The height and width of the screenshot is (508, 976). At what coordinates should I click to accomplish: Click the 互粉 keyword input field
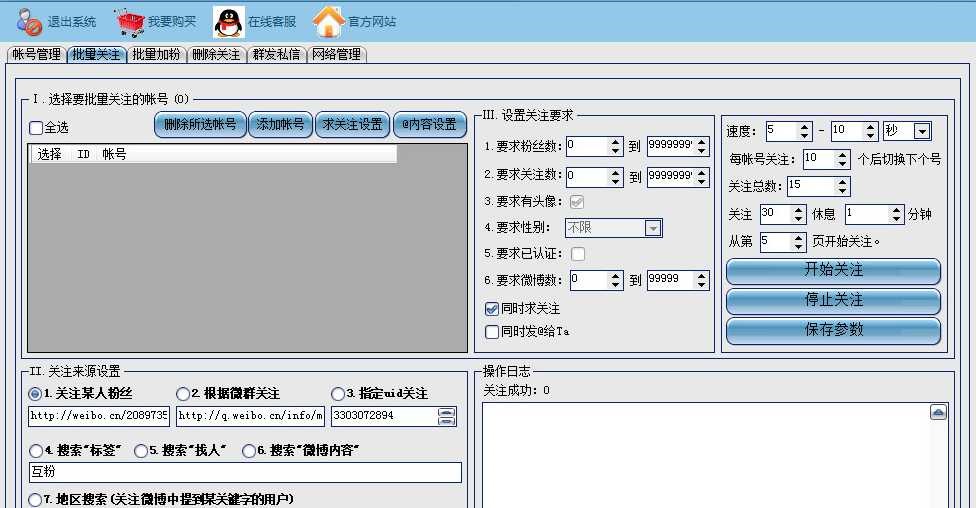[245, 473]
